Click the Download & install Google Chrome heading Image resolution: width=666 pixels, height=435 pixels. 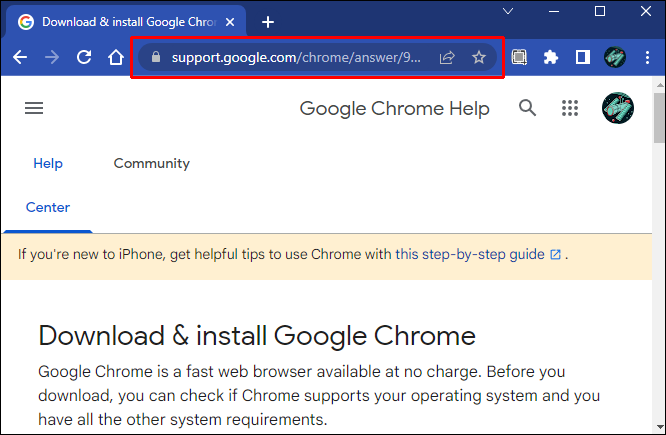[257, 336]
